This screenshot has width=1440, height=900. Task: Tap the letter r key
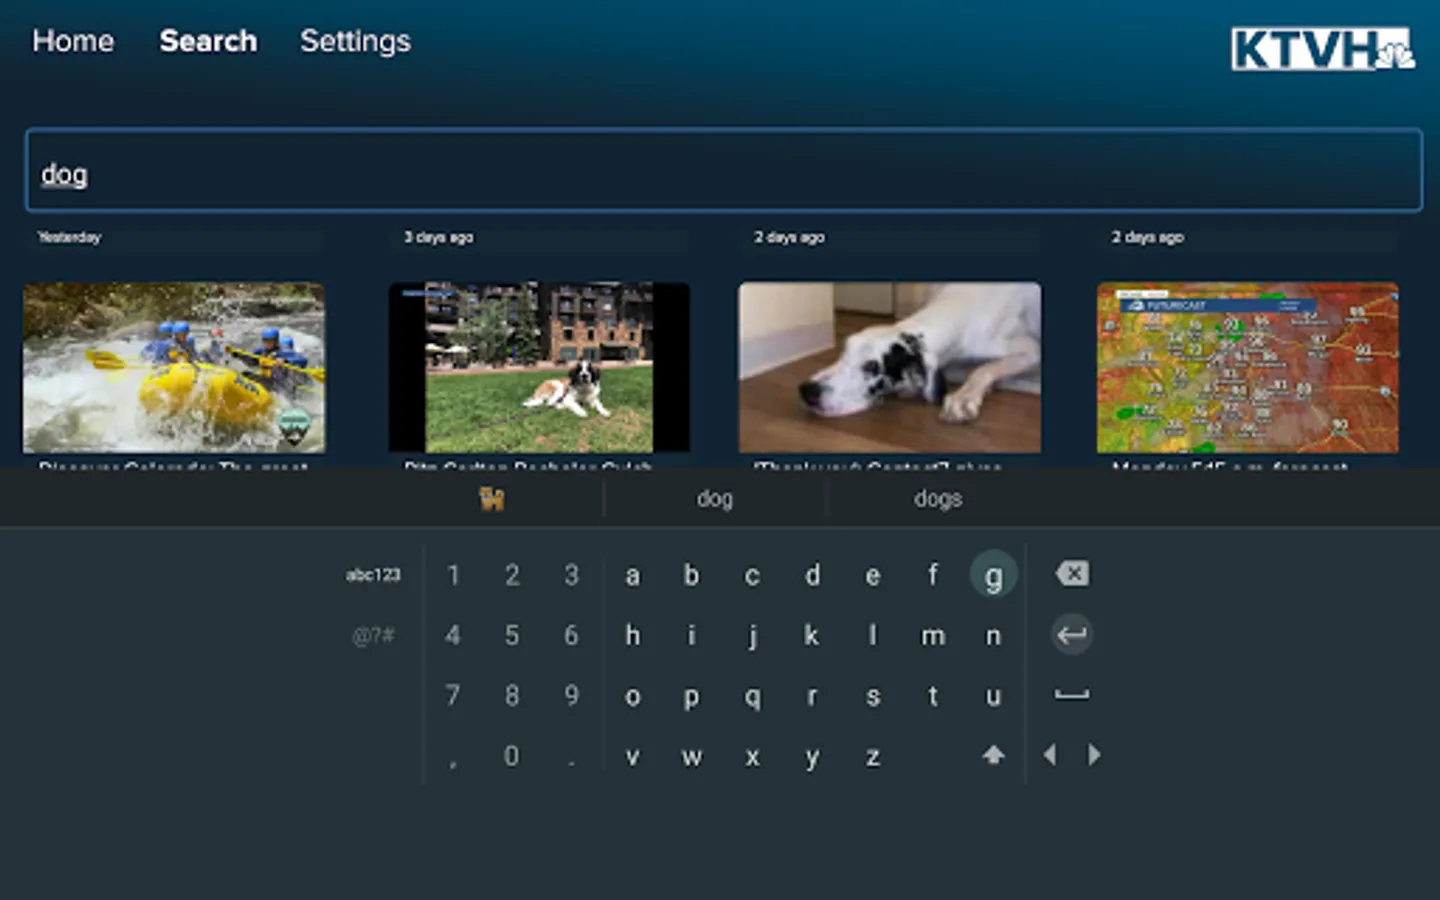click(x=812, y=697)
